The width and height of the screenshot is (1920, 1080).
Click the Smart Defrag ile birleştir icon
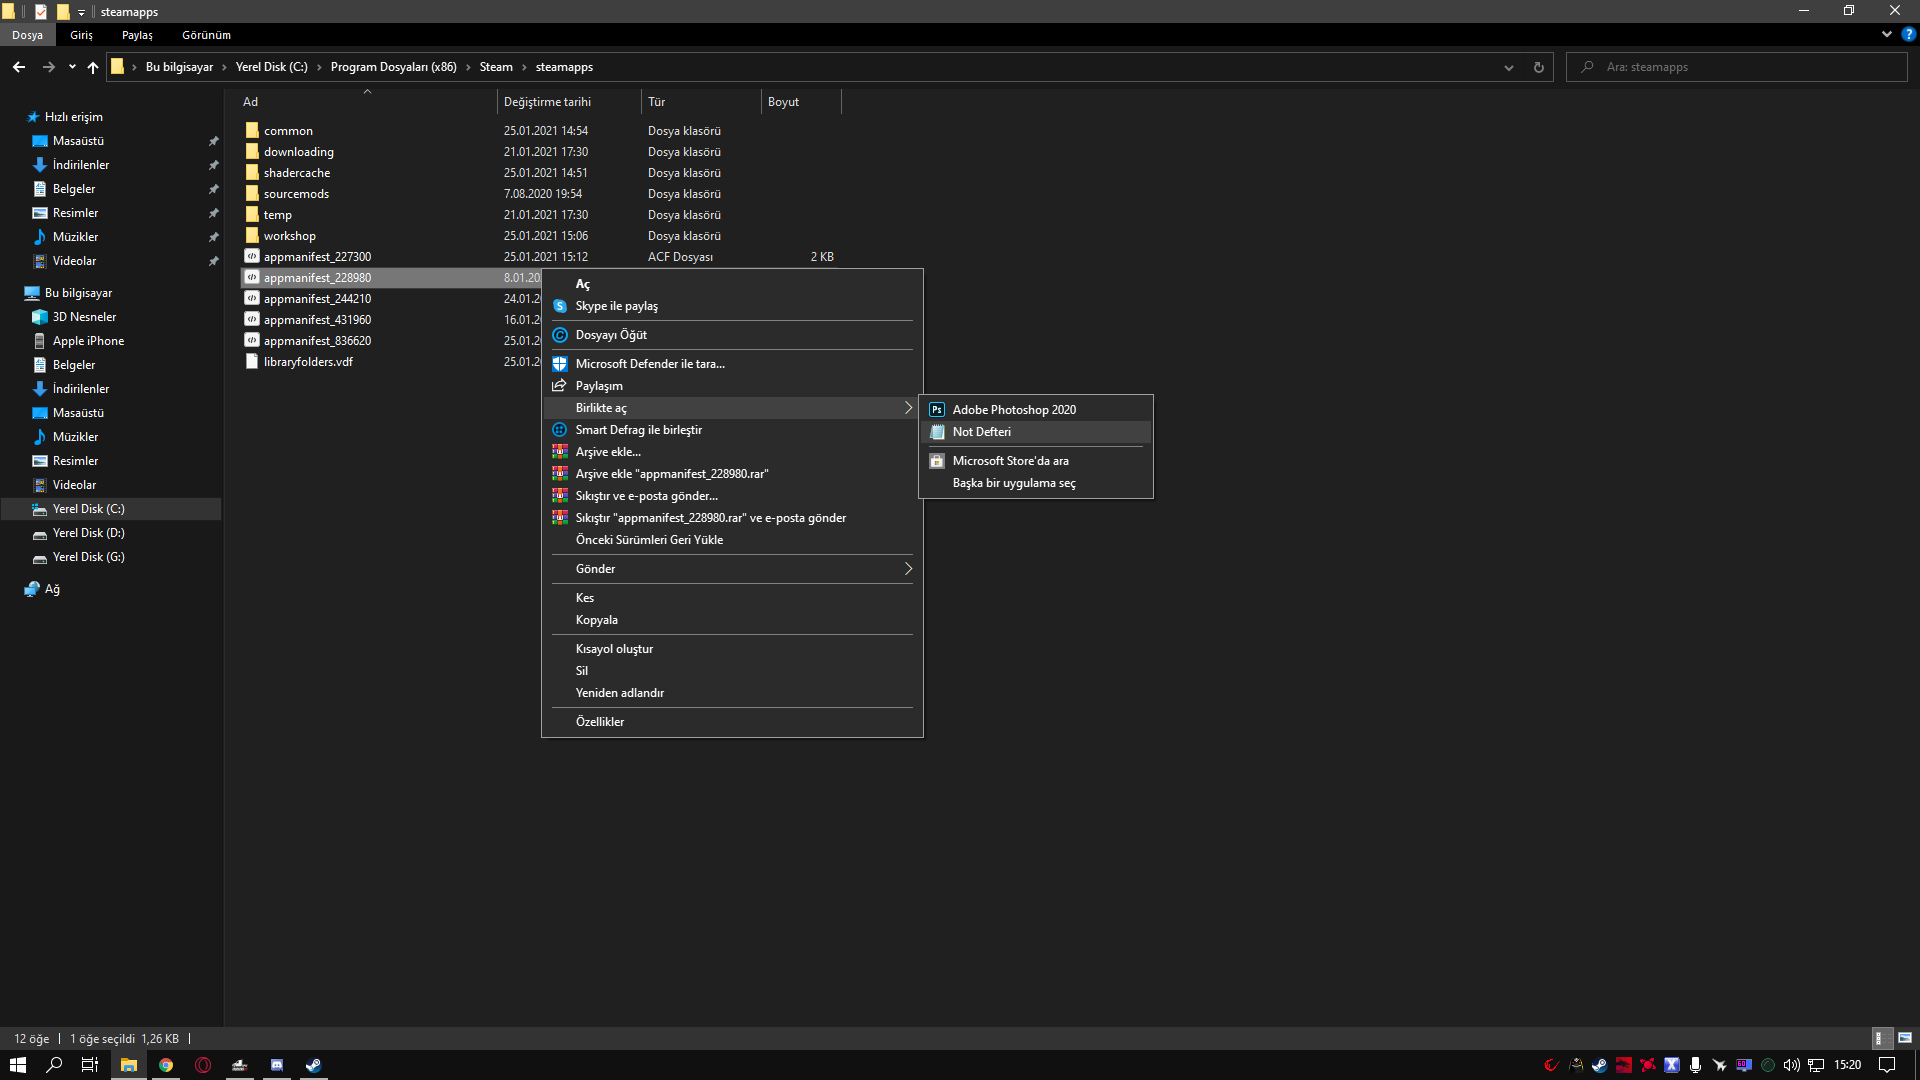pyautogui.click(x=560, y=430)
